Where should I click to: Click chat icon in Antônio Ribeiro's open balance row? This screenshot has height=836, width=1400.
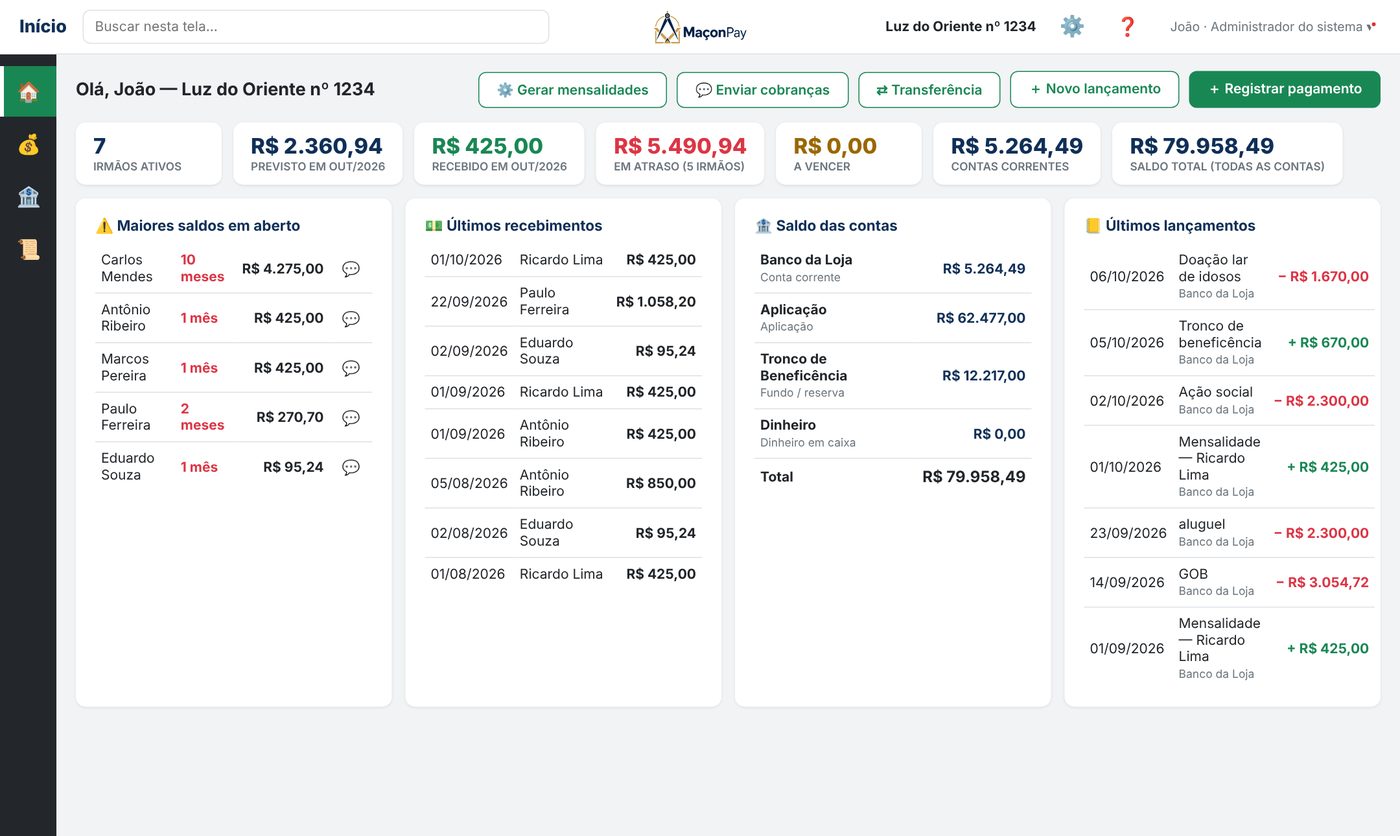(351, 319)
